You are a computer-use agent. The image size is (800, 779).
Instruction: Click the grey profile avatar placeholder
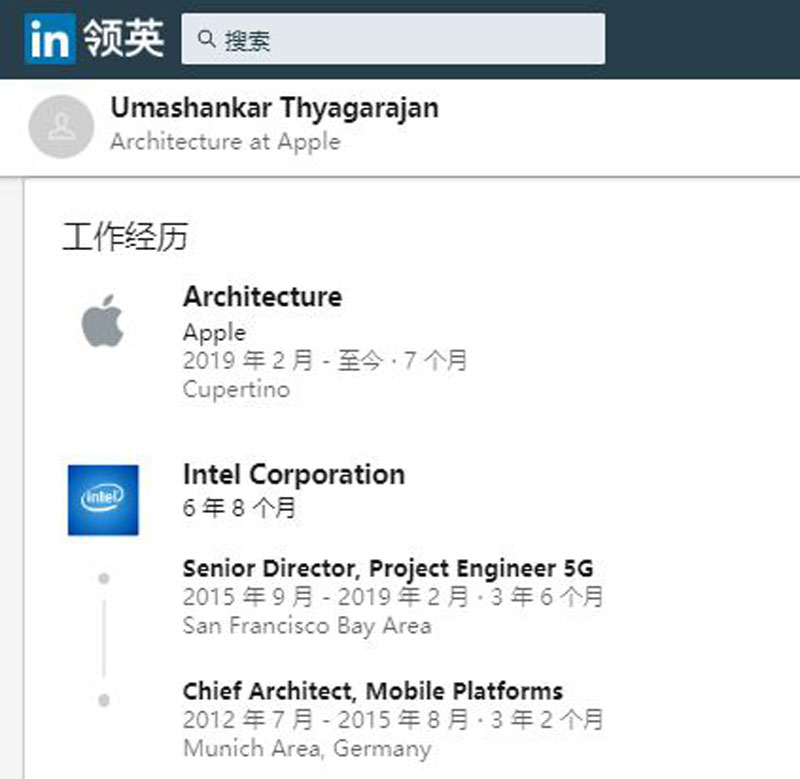pos(61,126)
